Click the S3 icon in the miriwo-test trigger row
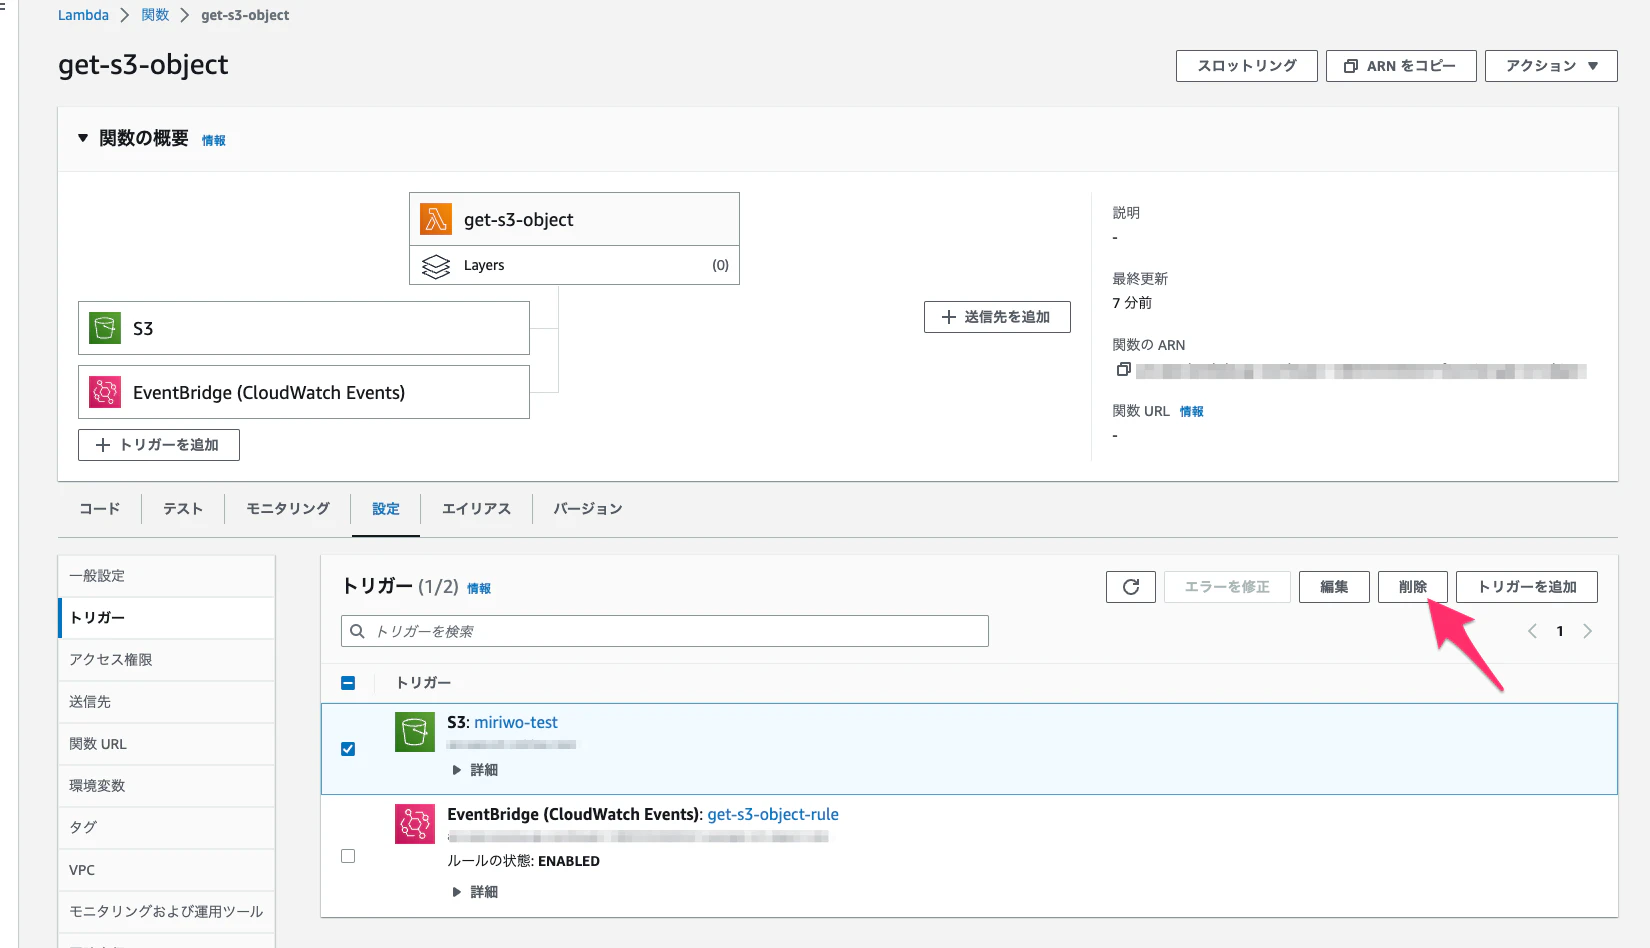The width and height of the screenshot is (1650, 948). (415, 732)
